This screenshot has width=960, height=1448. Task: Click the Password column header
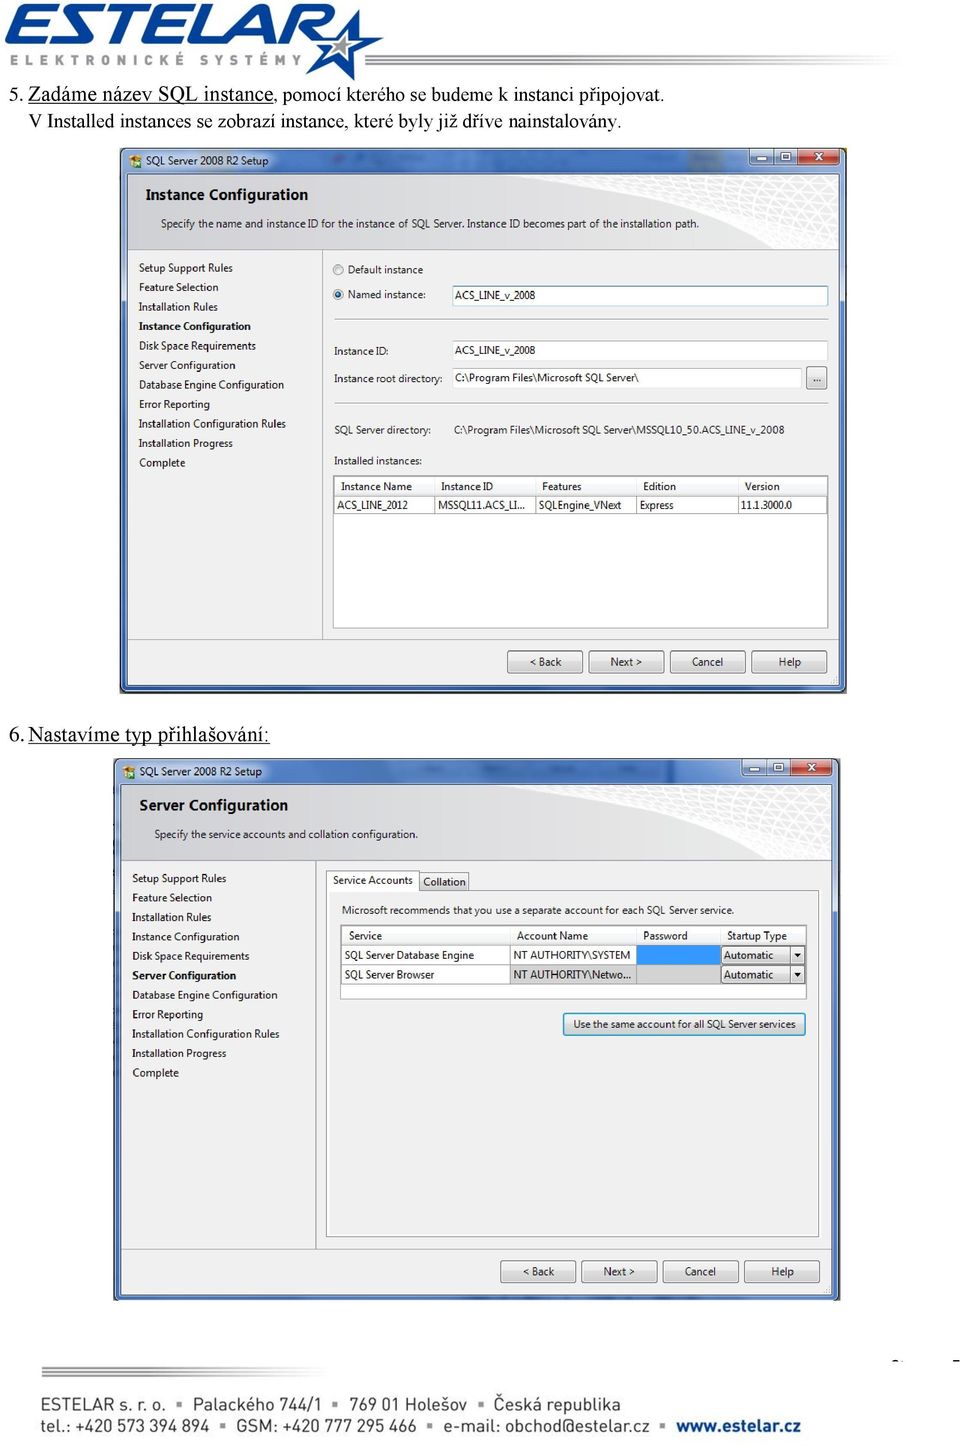tap(678, 936)
